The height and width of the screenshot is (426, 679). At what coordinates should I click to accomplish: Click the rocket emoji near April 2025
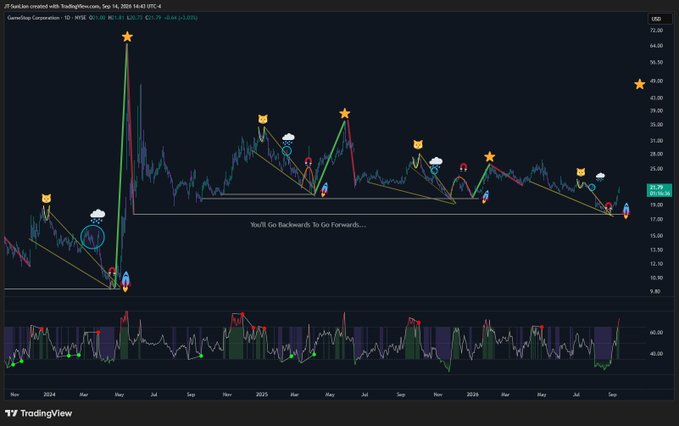324,190
